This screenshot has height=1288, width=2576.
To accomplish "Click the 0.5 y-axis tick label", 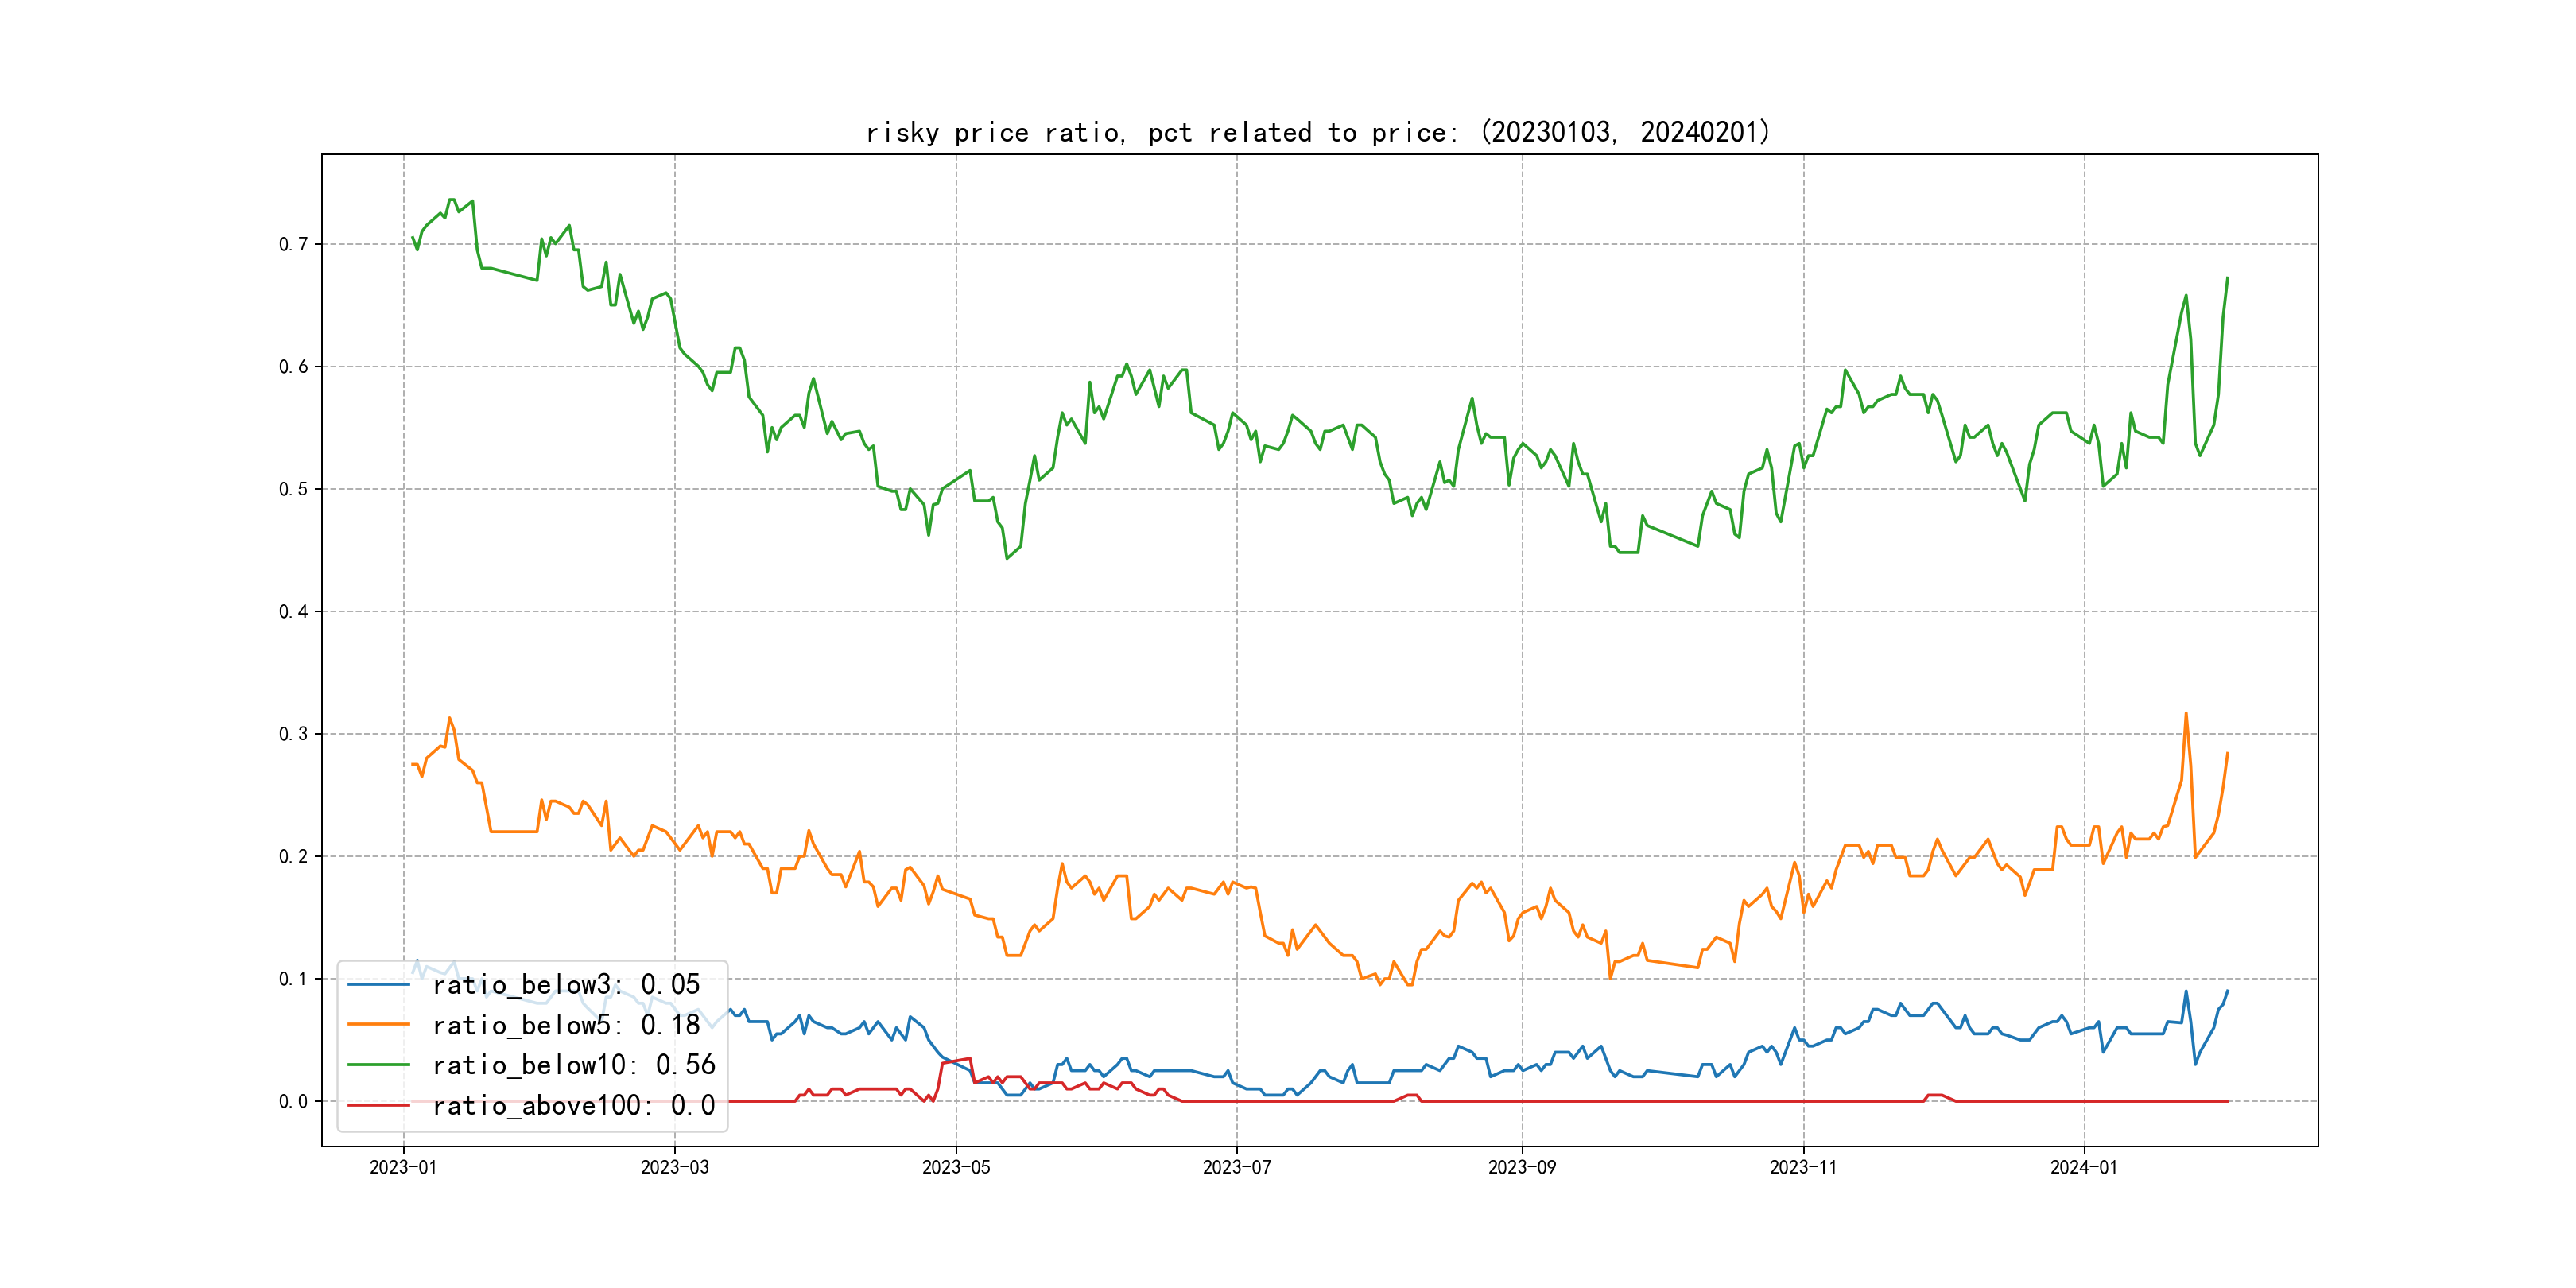I will [293, 489].
